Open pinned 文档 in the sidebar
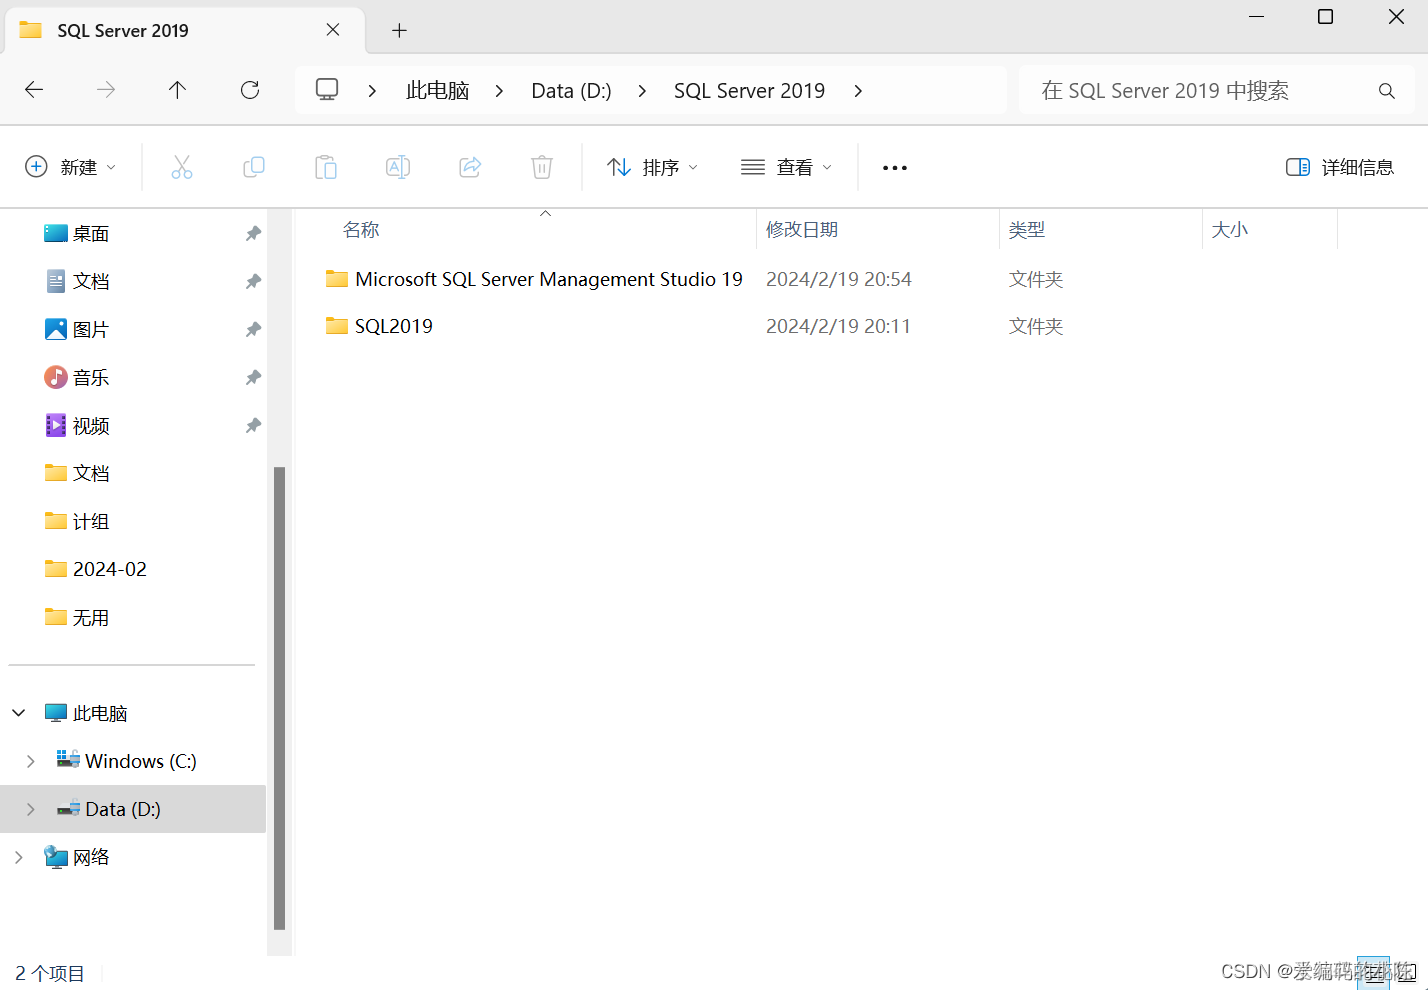 click(91, 281)
